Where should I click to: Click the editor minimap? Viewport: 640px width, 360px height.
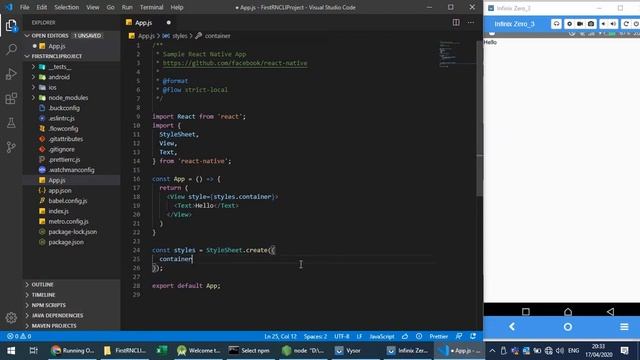point(456,53)
